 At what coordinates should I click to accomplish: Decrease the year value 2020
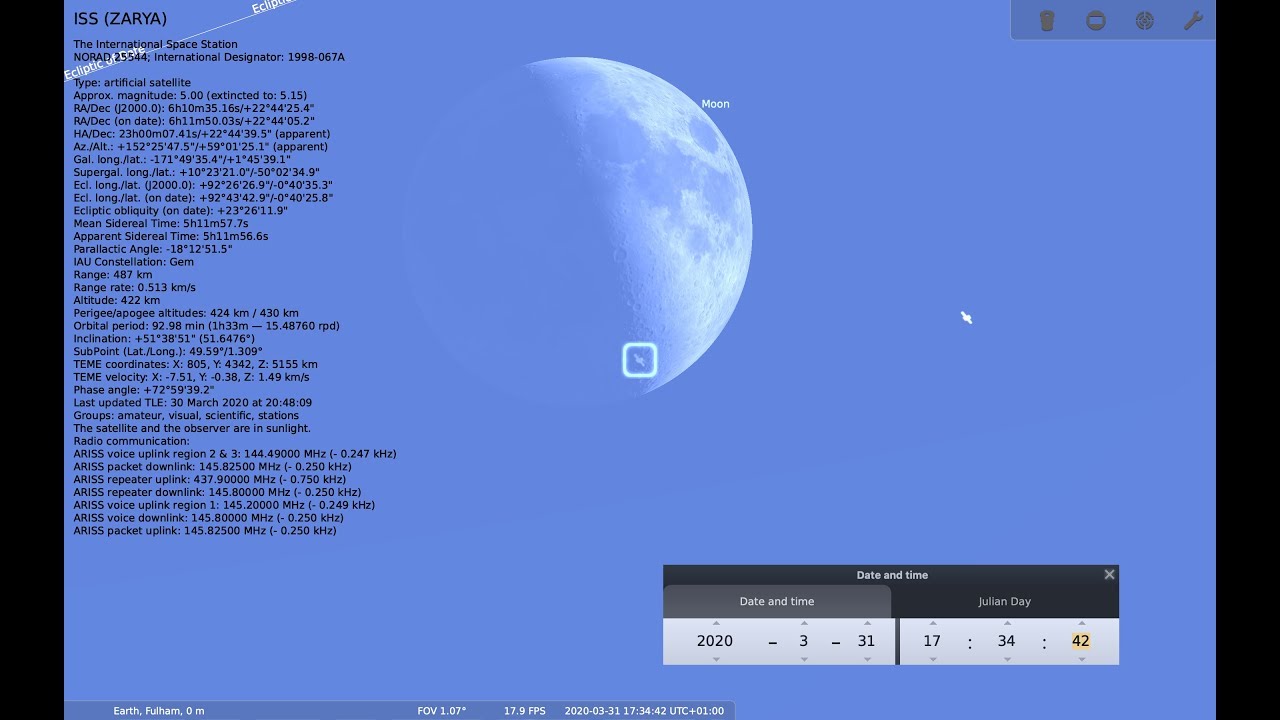[x=716, y=659]
